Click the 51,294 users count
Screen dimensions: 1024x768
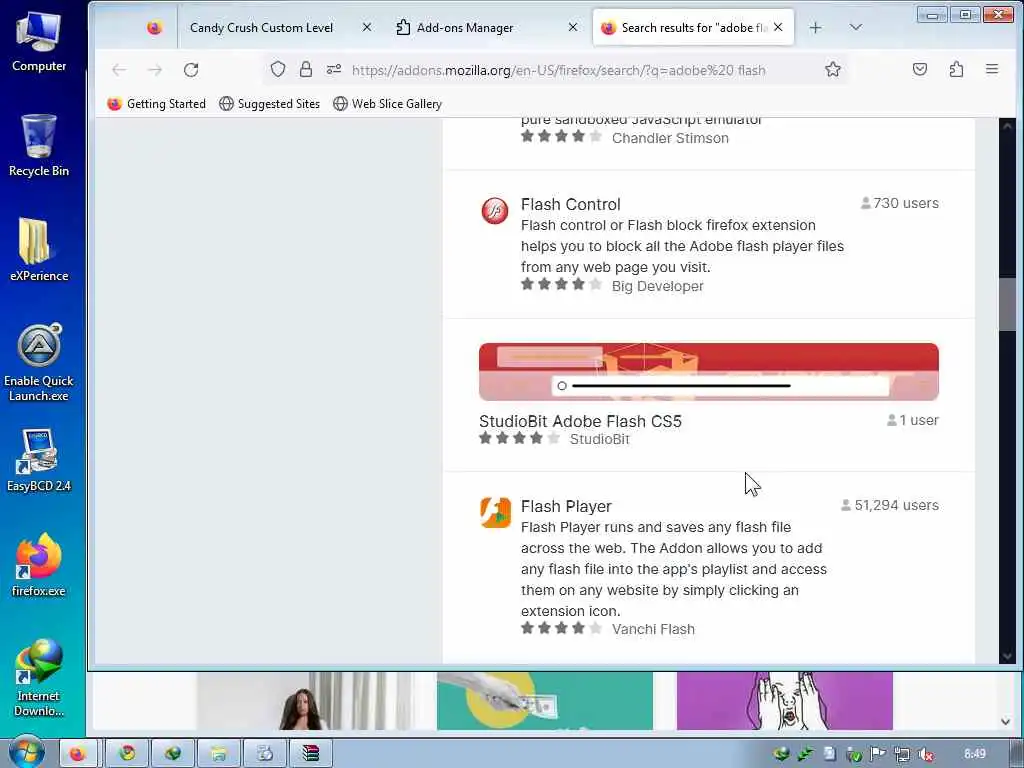(890, 505)
